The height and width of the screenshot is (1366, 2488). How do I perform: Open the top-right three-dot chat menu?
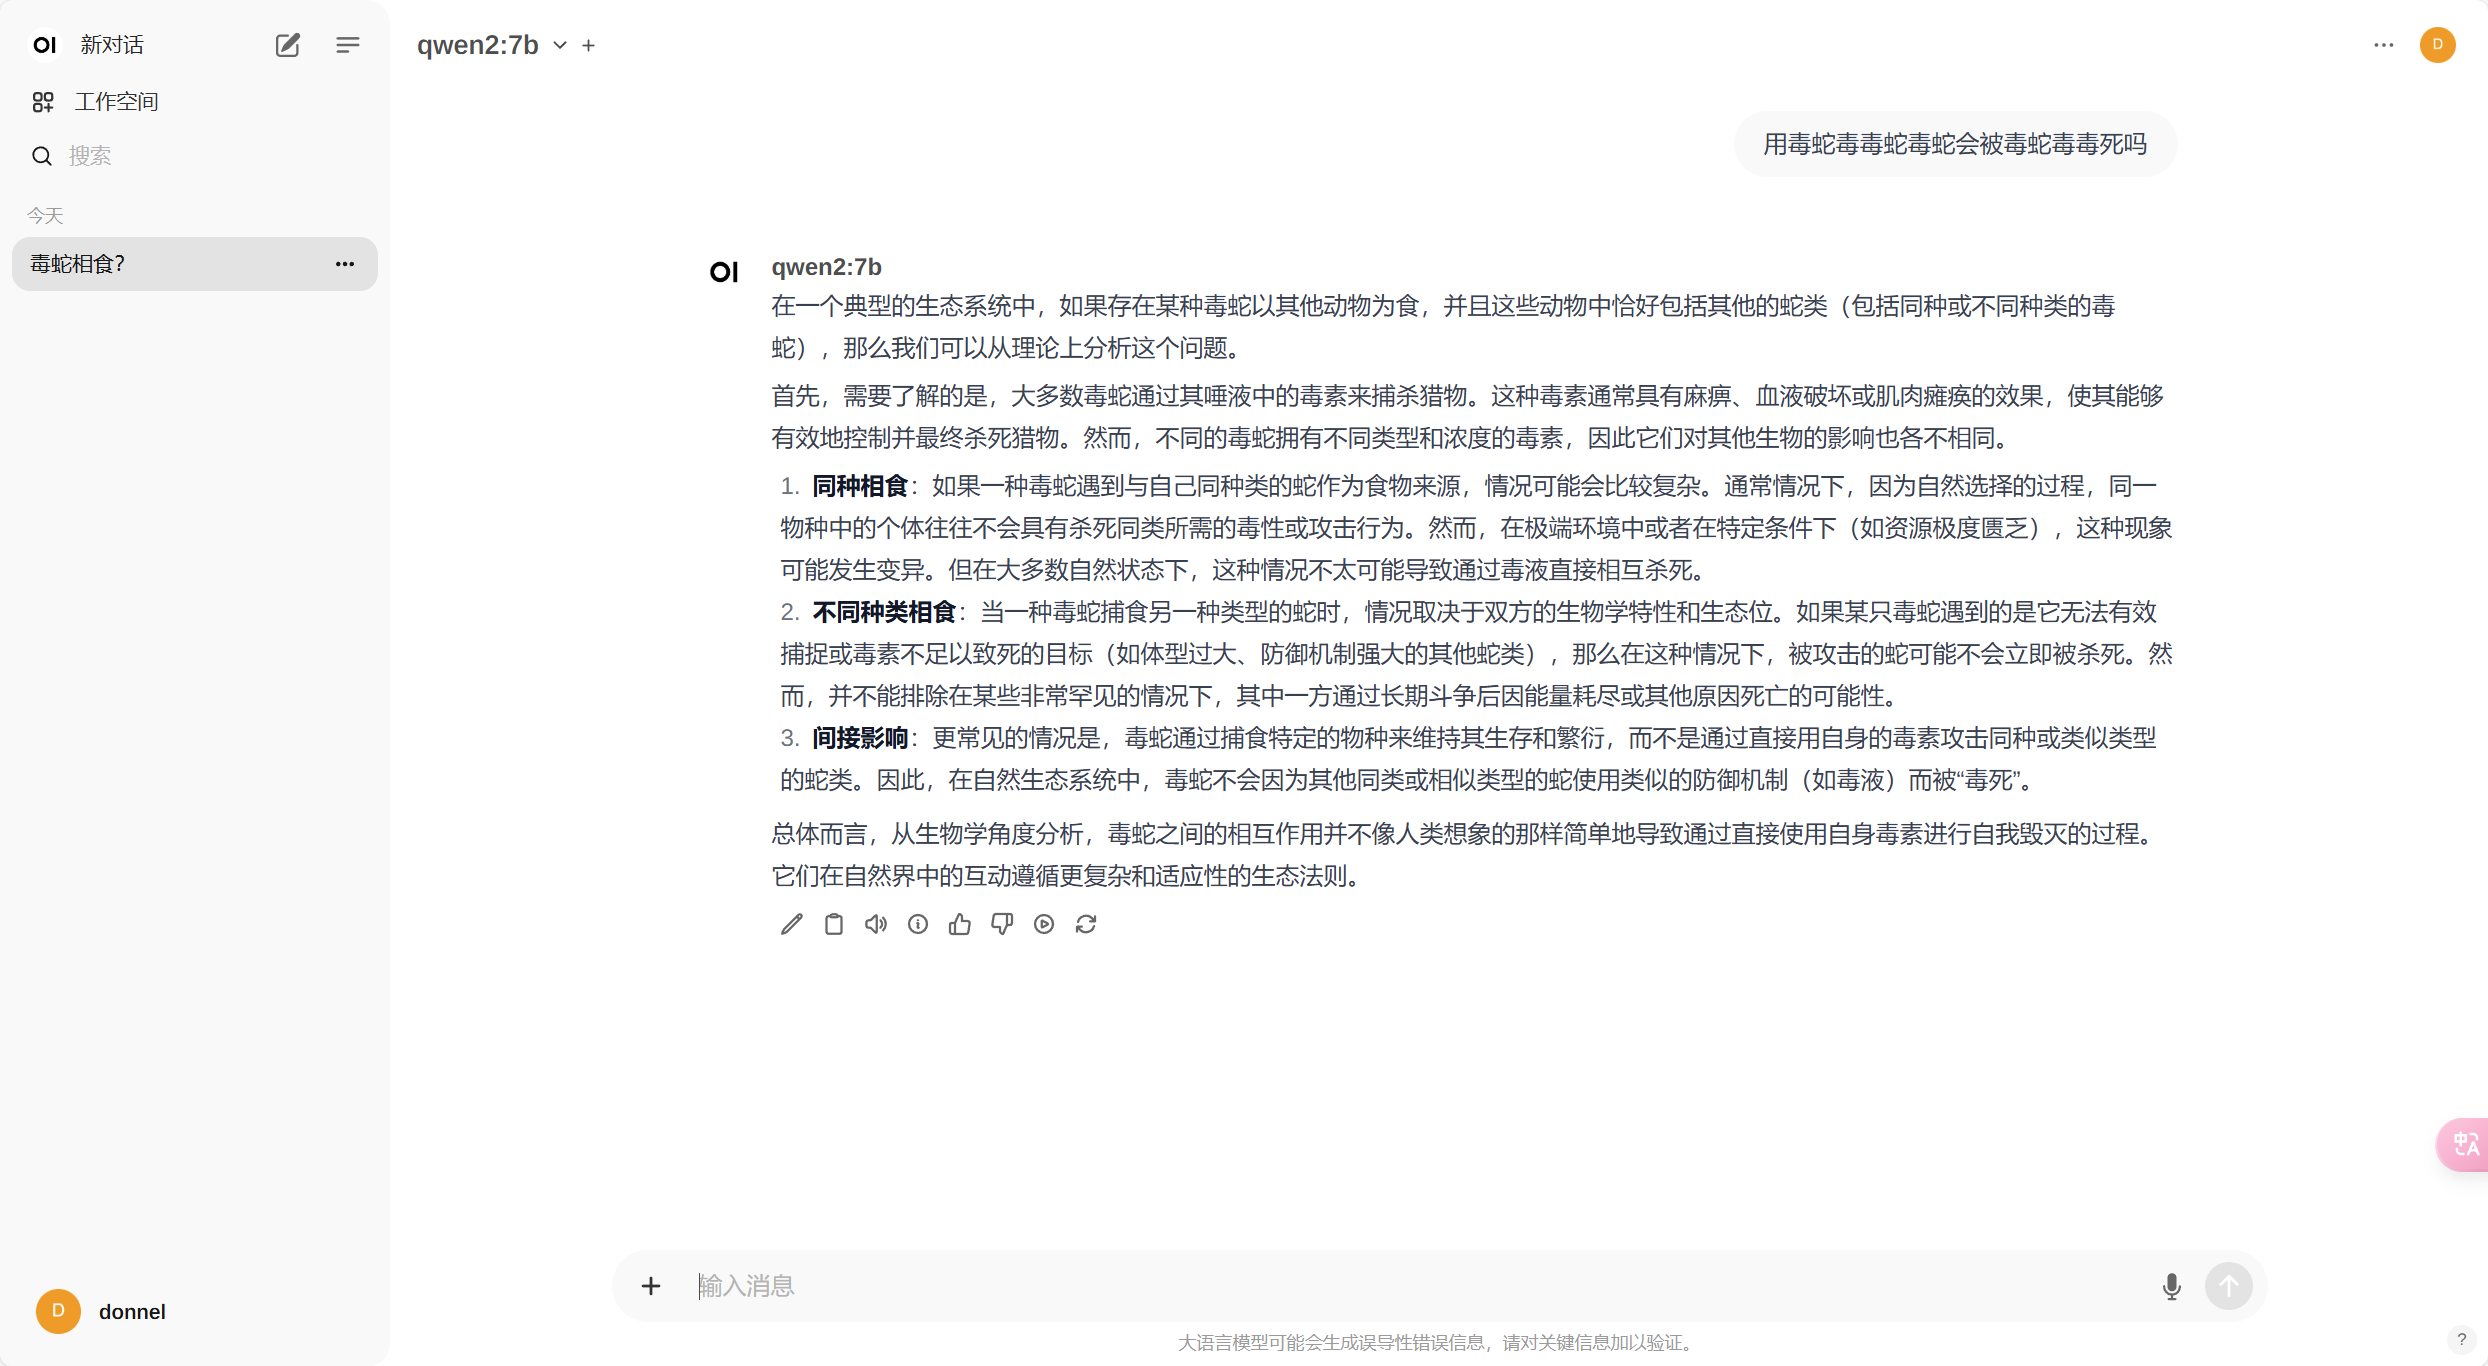[x=2383, y=45]
